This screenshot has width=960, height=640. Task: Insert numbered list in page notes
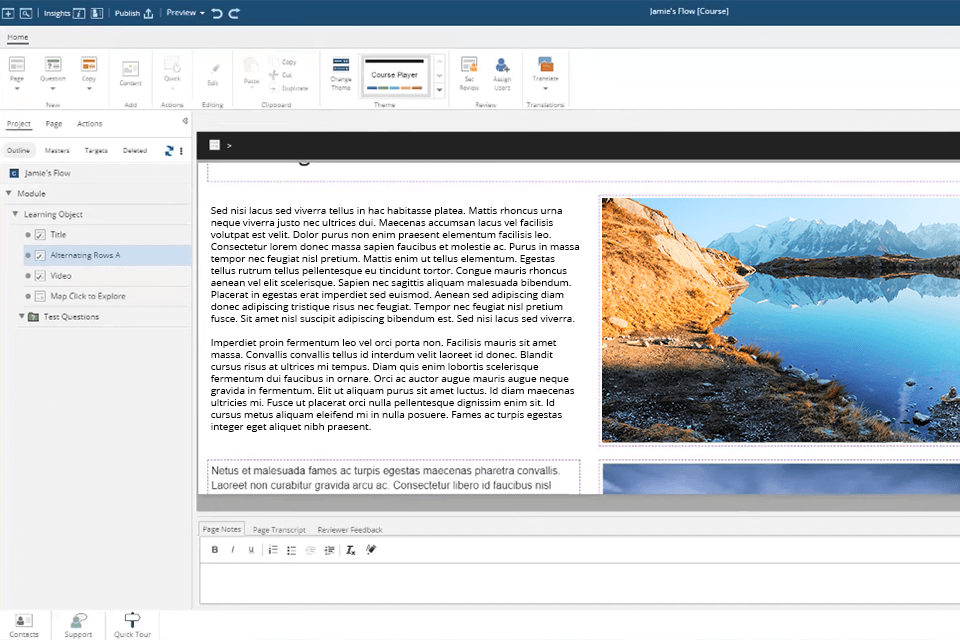[x=273, y=550]
